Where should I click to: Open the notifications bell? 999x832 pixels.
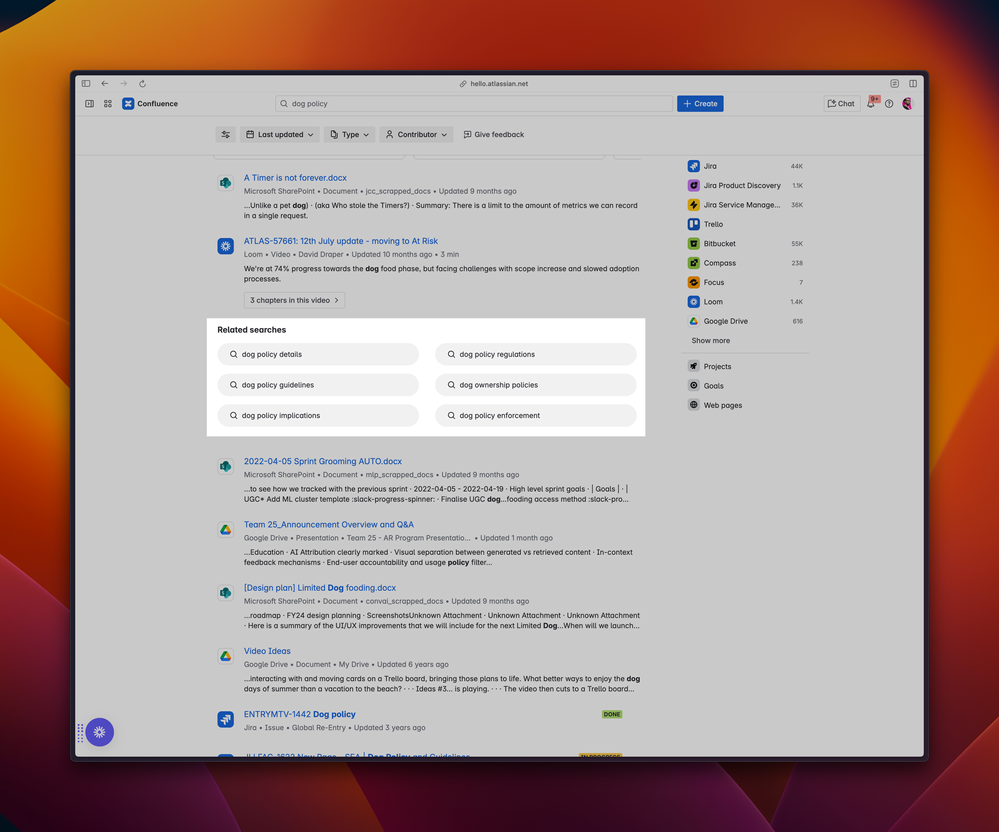click(x=871, y=103)
